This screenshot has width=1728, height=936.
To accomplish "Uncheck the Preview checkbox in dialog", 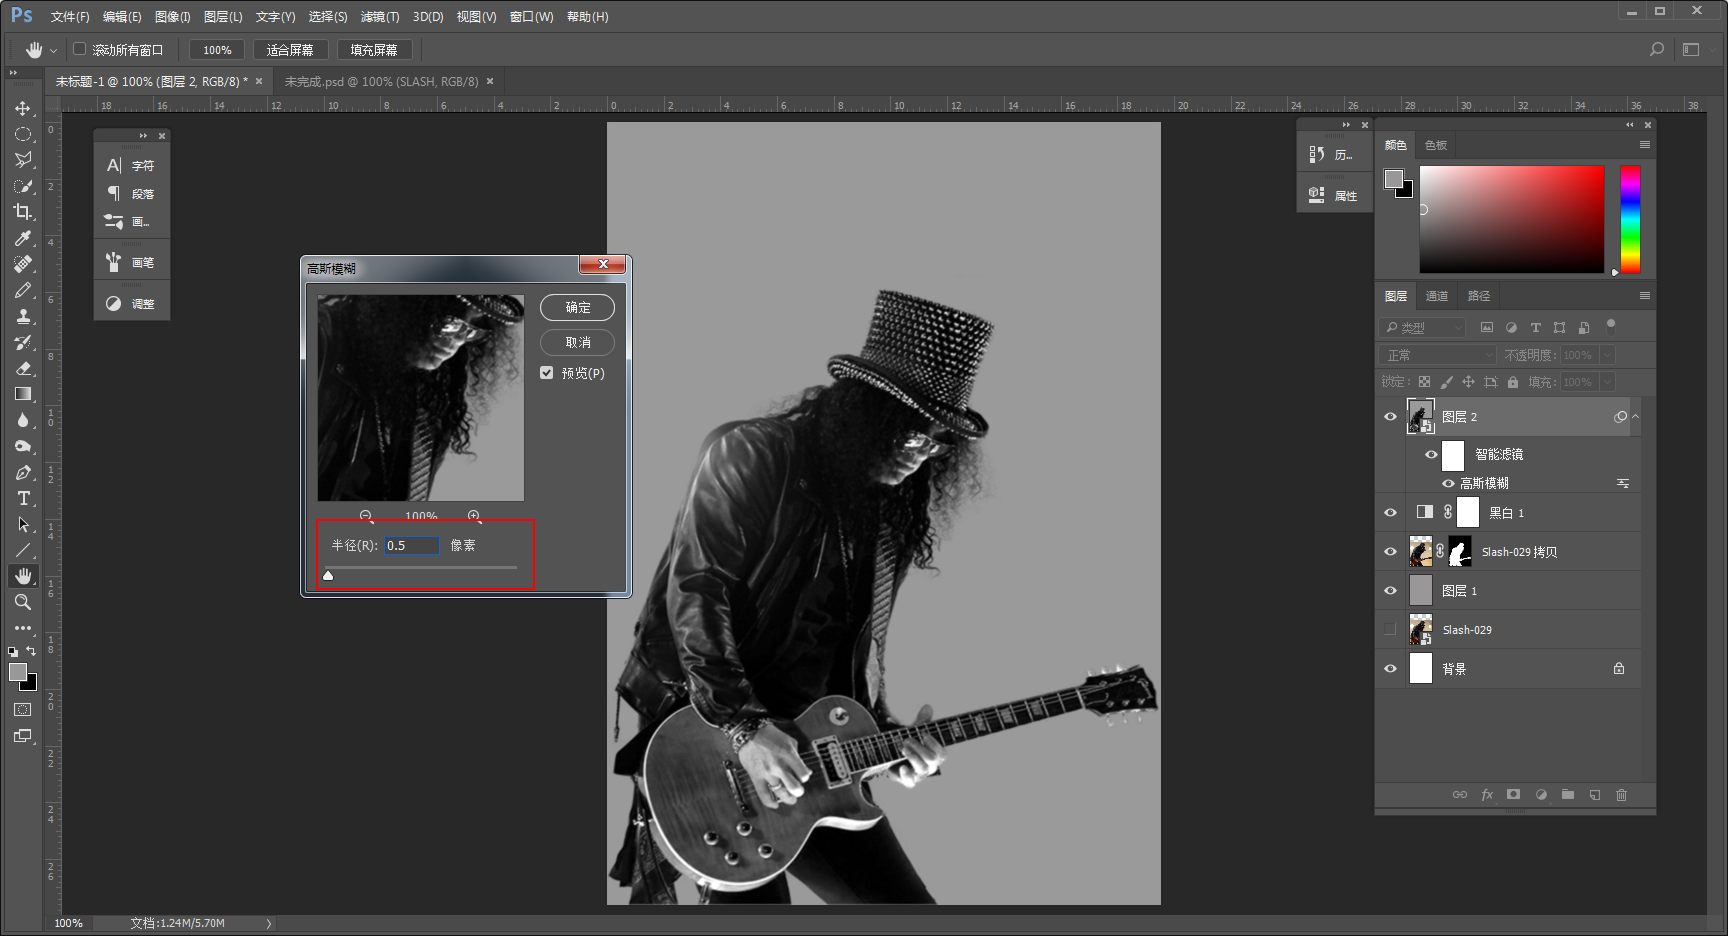I will click(547, 373).
